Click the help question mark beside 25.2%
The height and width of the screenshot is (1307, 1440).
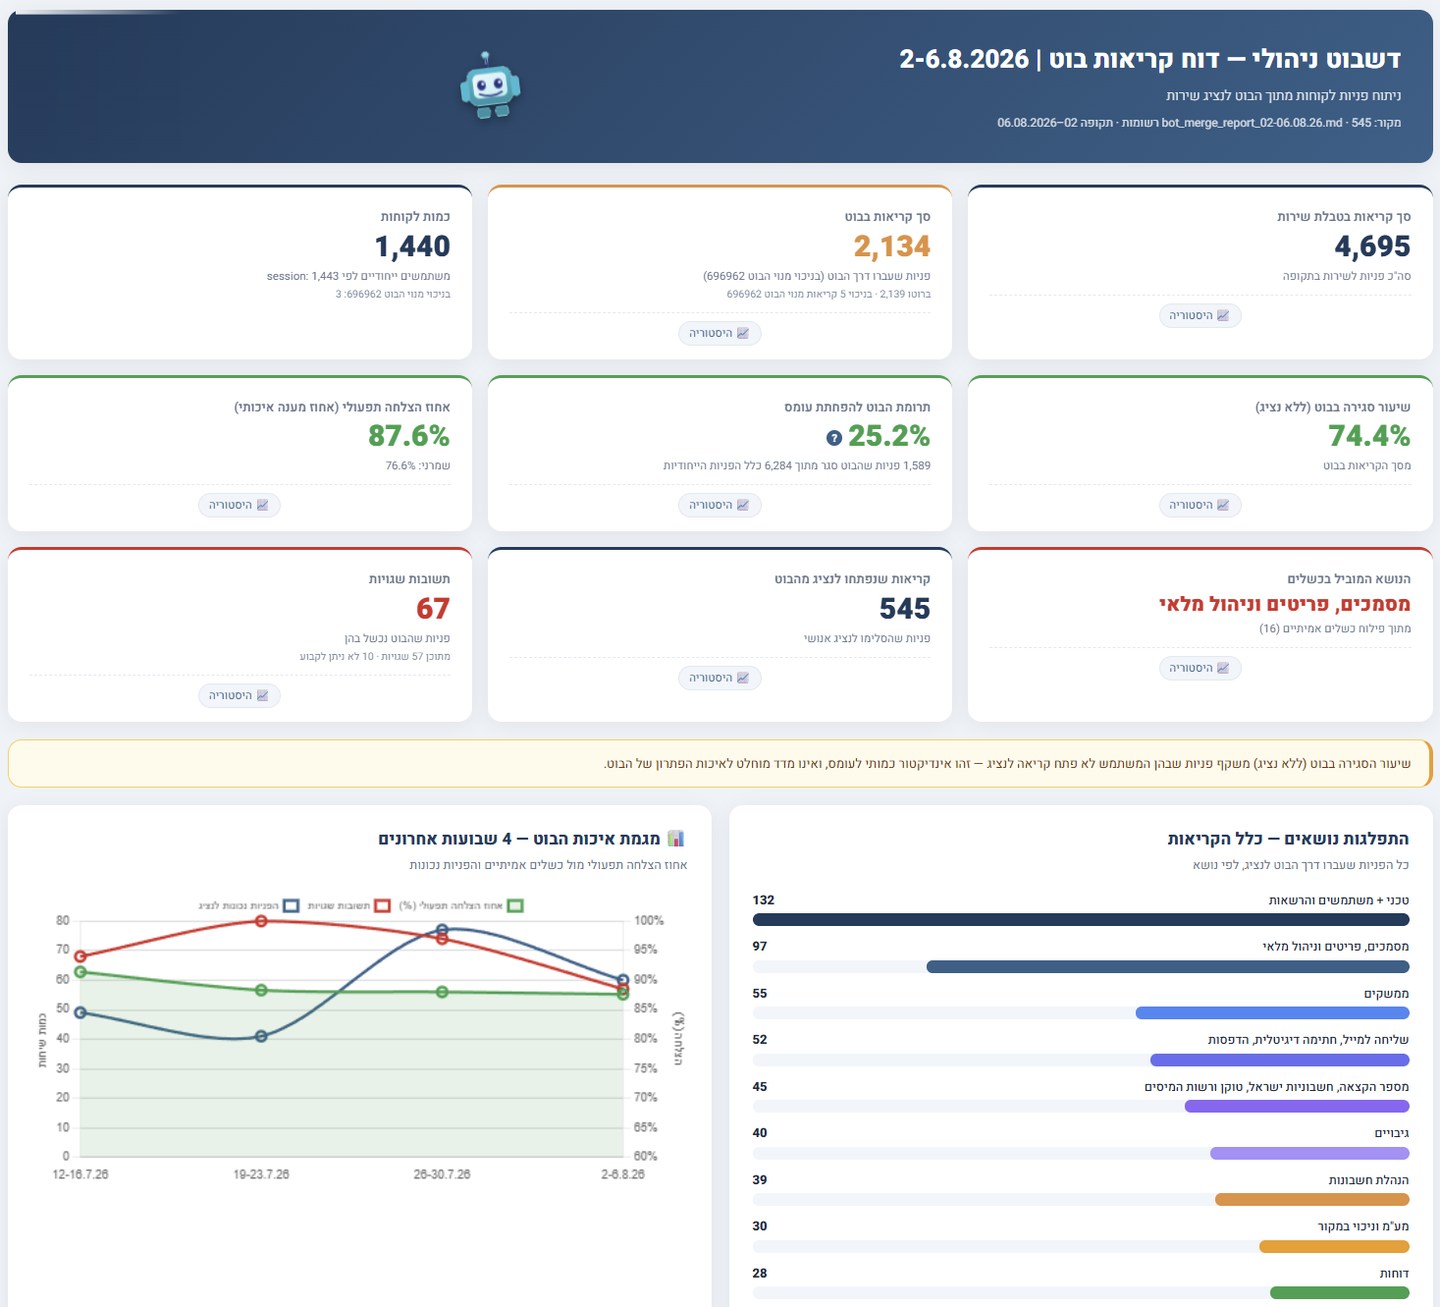click(834, 438)
